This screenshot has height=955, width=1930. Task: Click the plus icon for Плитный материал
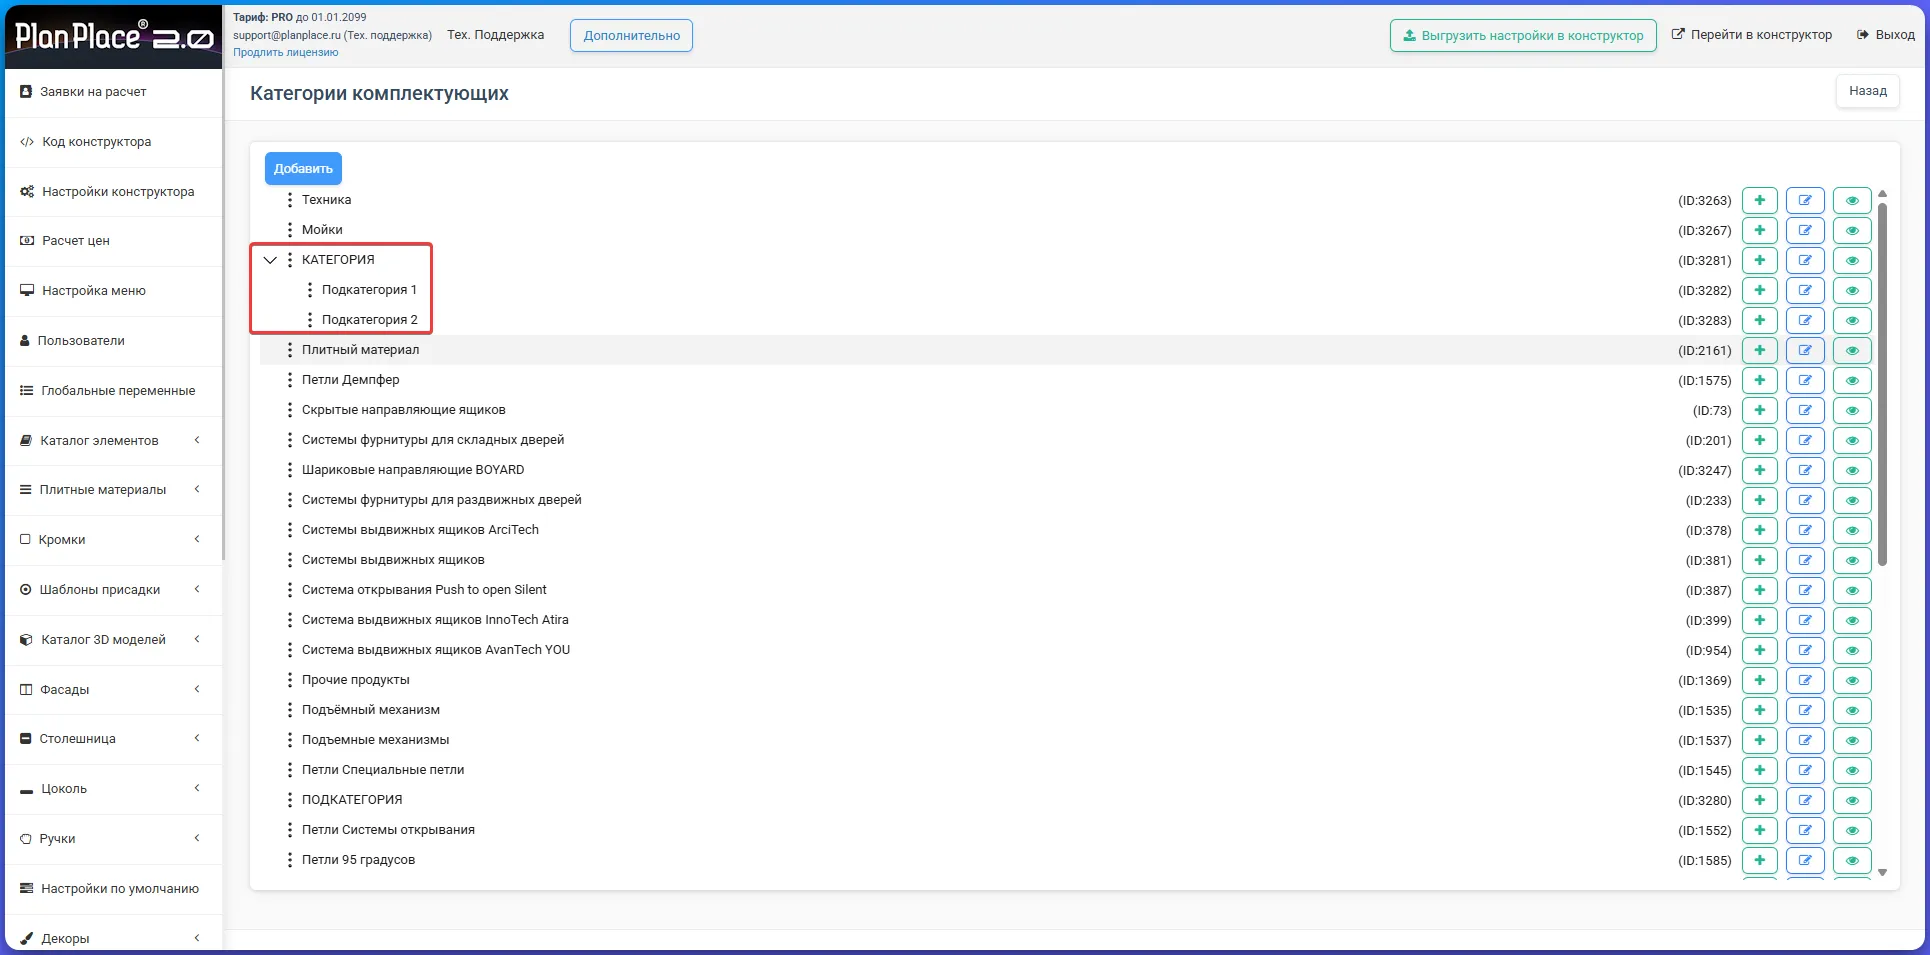1759,350
